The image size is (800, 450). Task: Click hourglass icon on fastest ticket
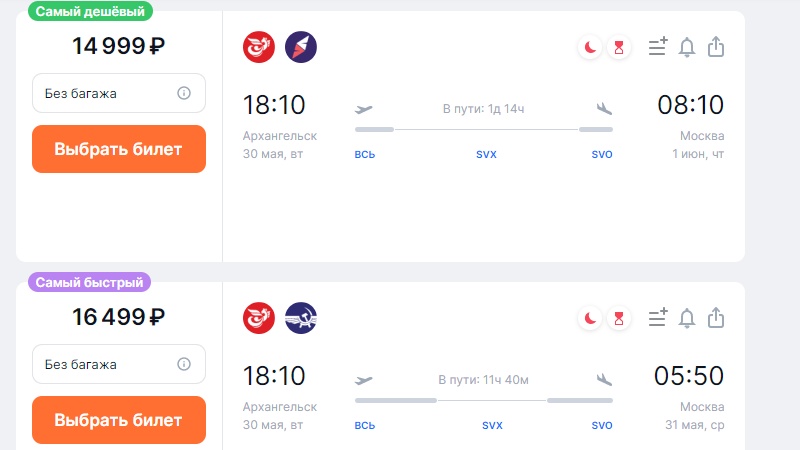click(x=619, y=318)
